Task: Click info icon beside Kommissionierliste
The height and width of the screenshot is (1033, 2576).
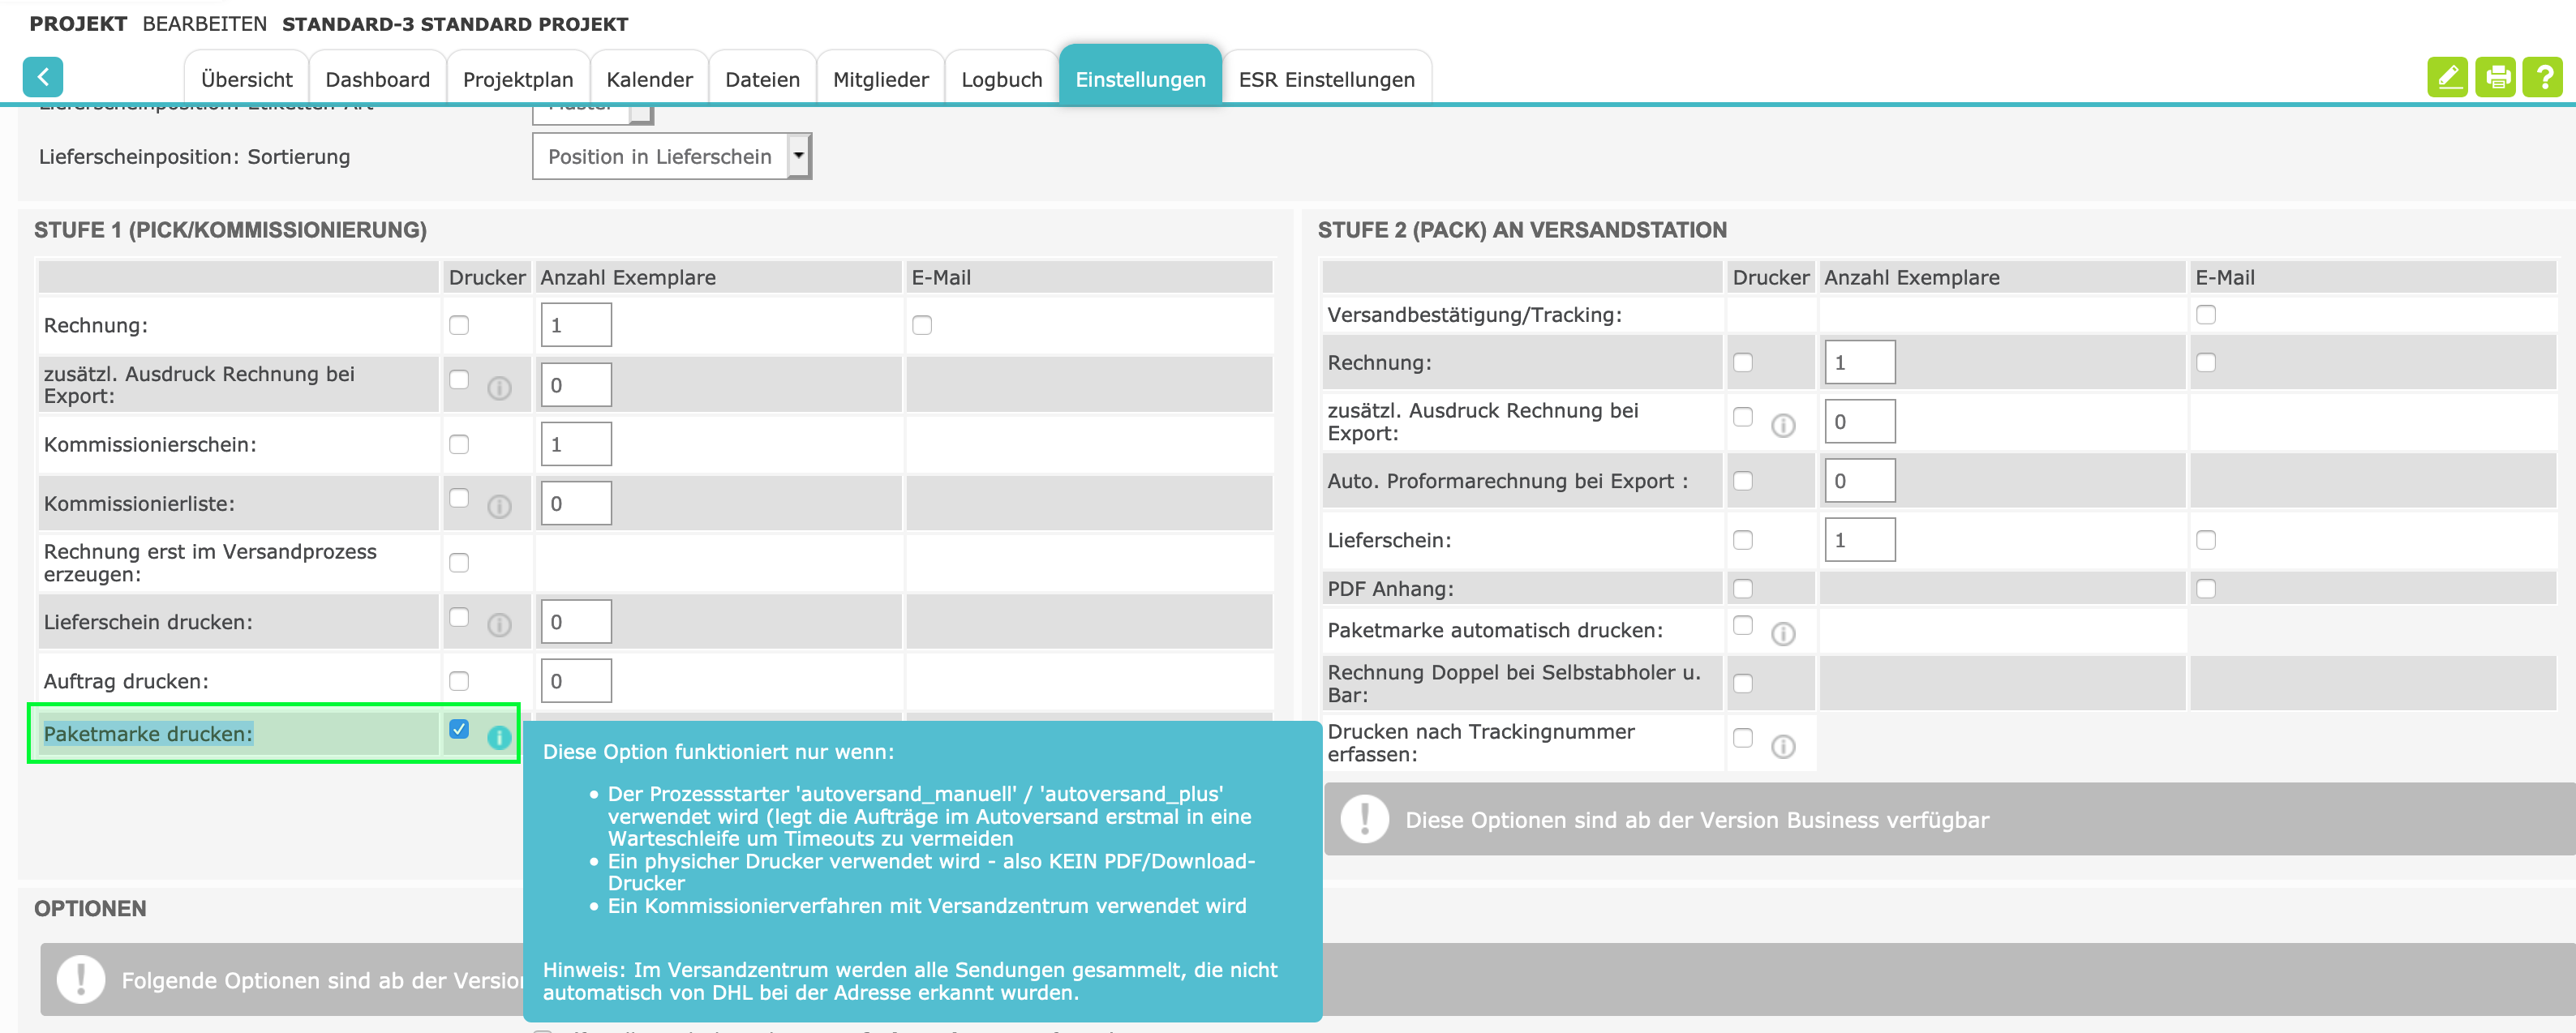Action: click(x=499, y=507)
